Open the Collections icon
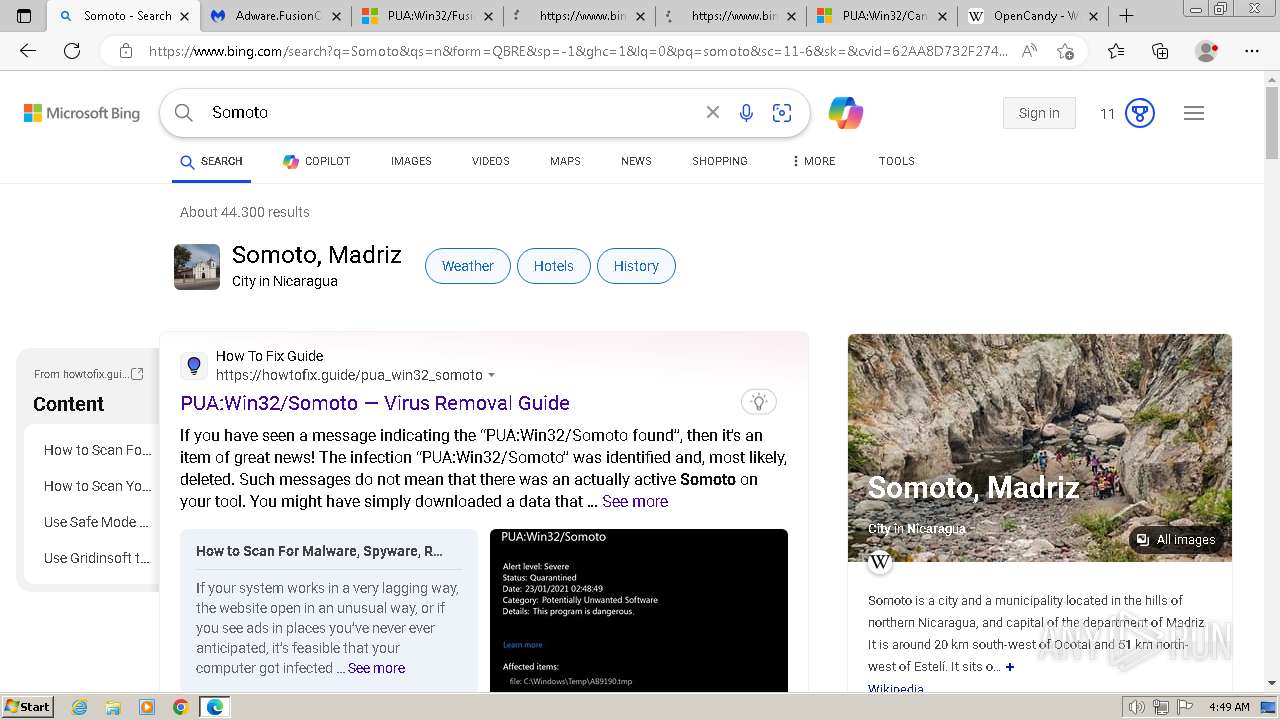1280x720 pixels. click(1160, 51)
